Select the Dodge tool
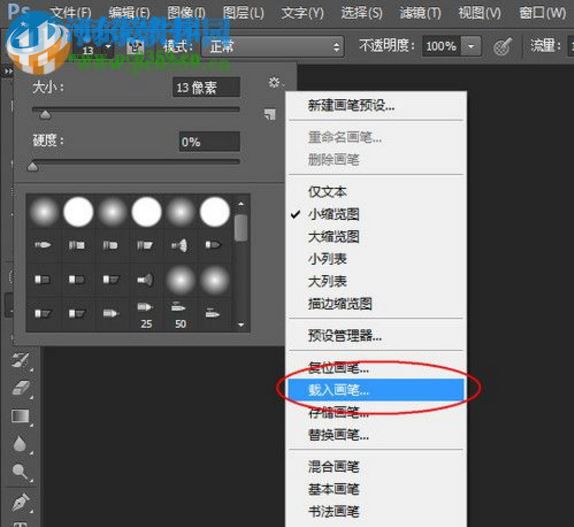574x527 pixels. [x=20, y=472]
